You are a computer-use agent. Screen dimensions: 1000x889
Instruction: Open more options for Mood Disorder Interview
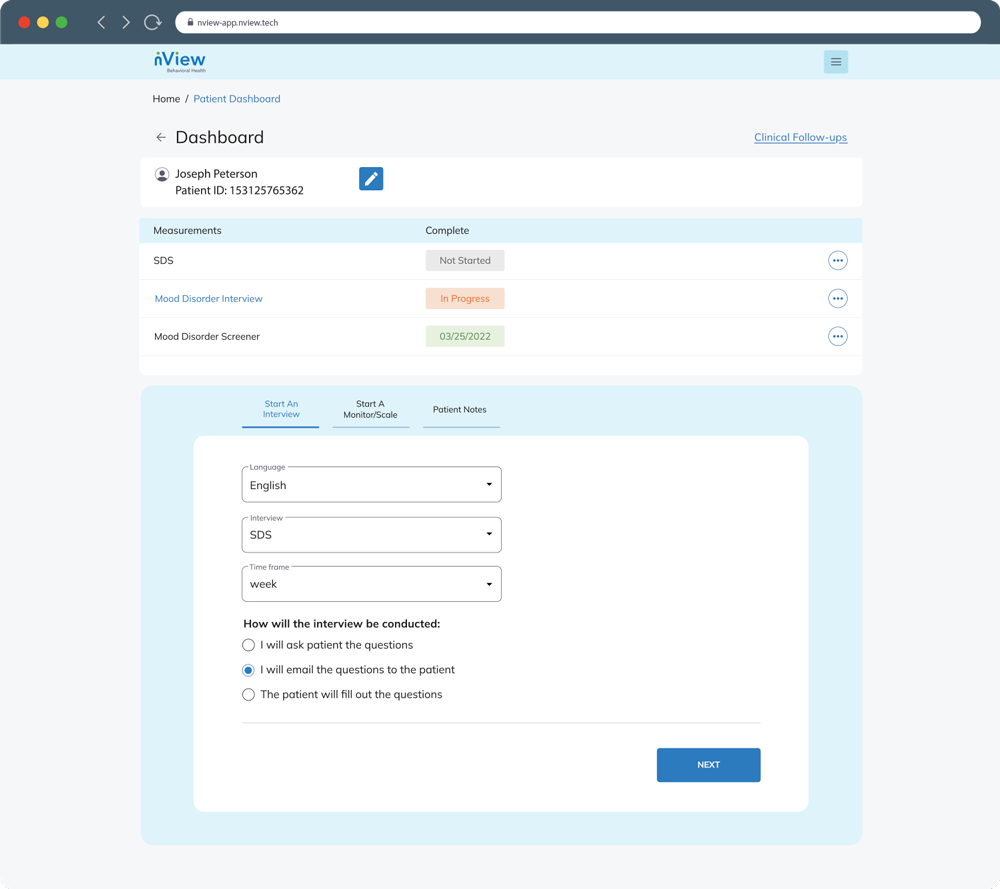point(838,299)
